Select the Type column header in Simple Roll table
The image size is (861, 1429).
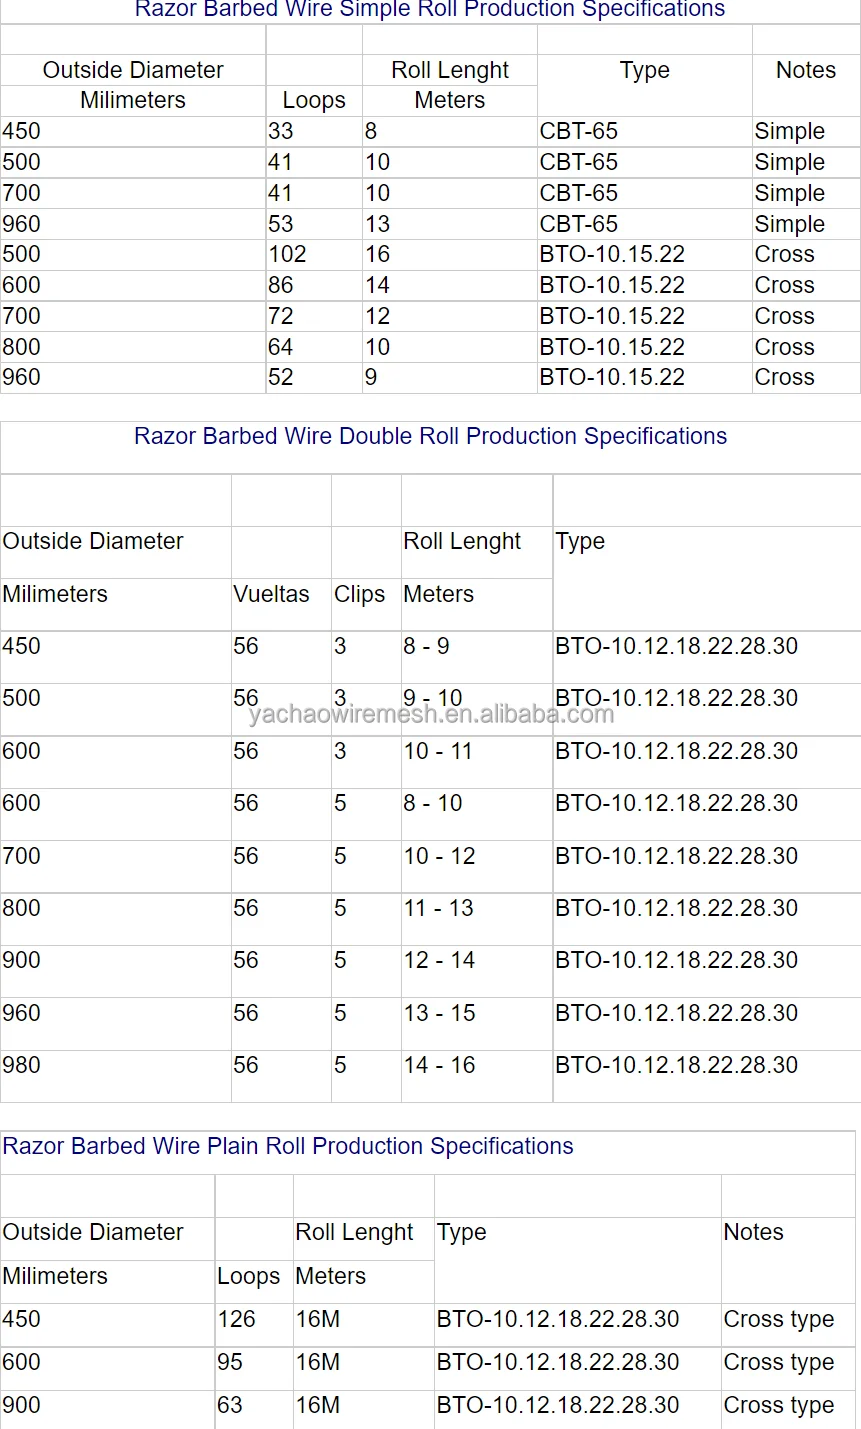(x=644, y=70)
